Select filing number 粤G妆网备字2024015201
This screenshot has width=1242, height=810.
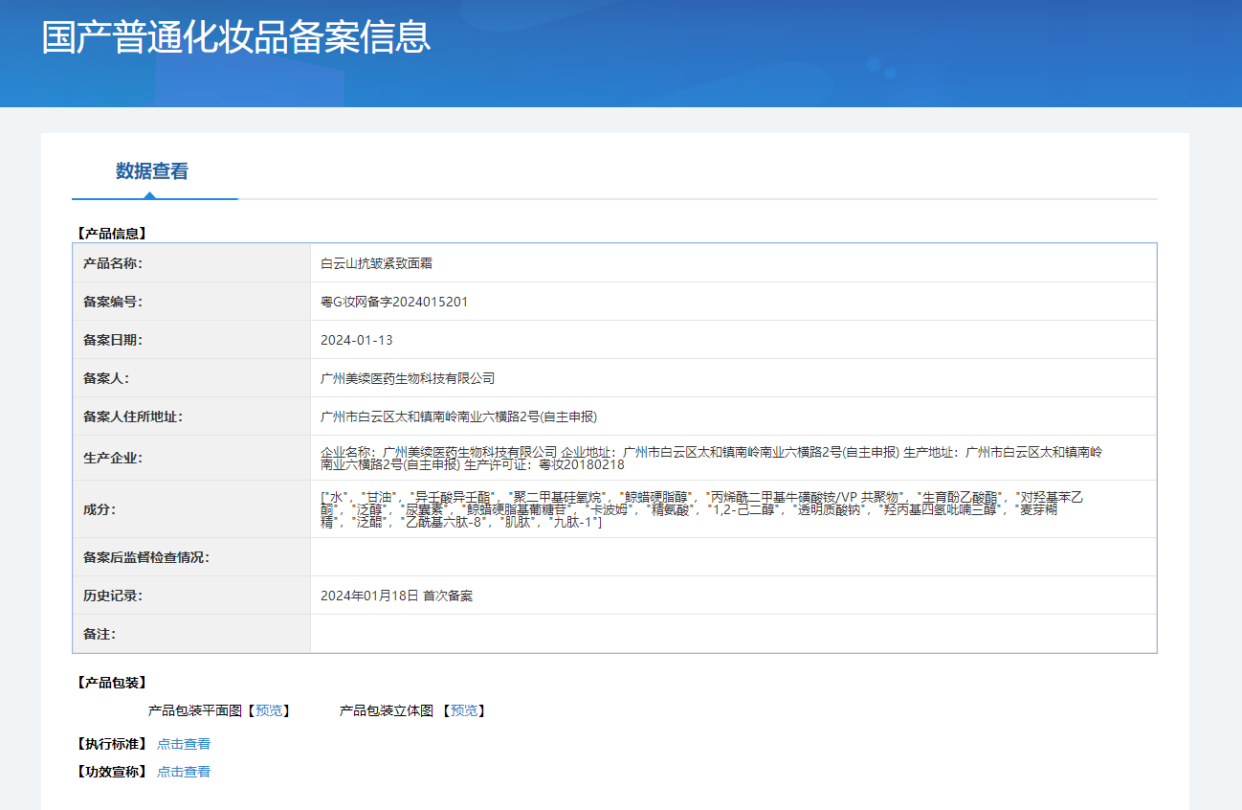click(x=394, y=302)
